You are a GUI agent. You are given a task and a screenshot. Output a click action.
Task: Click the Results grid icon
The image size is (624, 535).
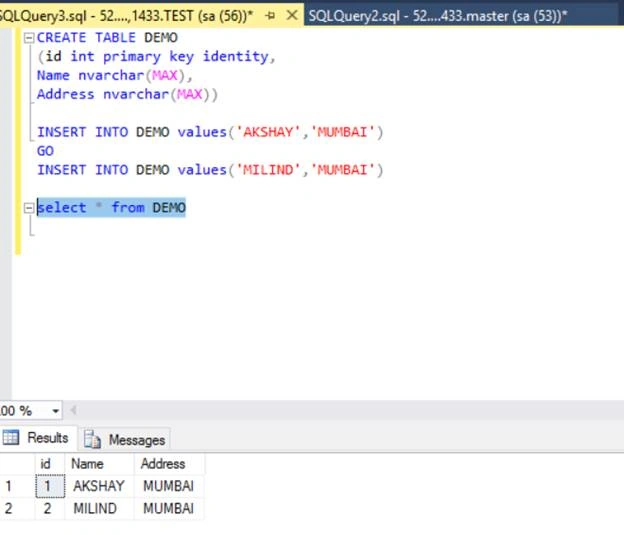click(11, 437)
